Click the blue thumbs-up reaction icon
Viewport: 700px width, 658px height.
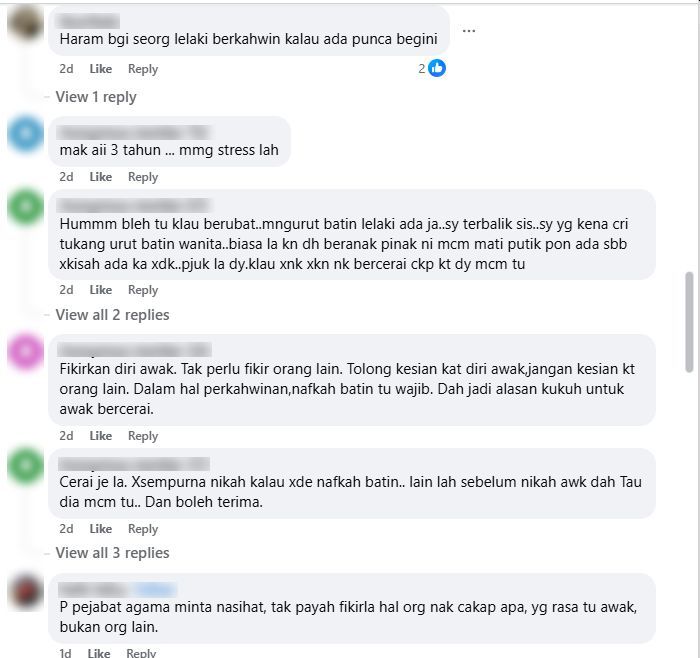coord(437,68)
